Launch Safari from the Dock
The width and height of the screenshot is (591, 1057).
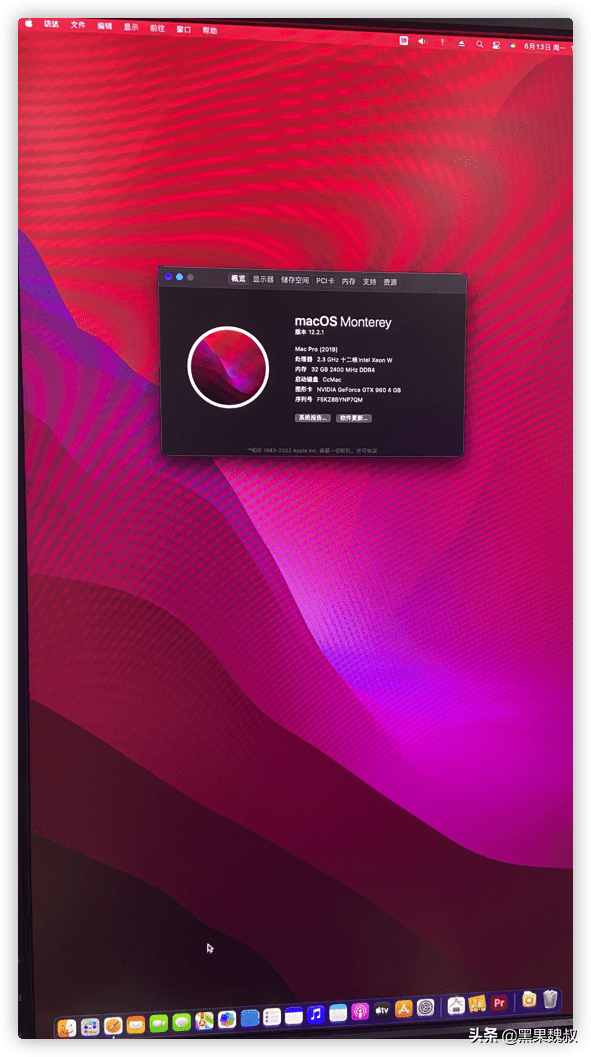point(113,1025)
